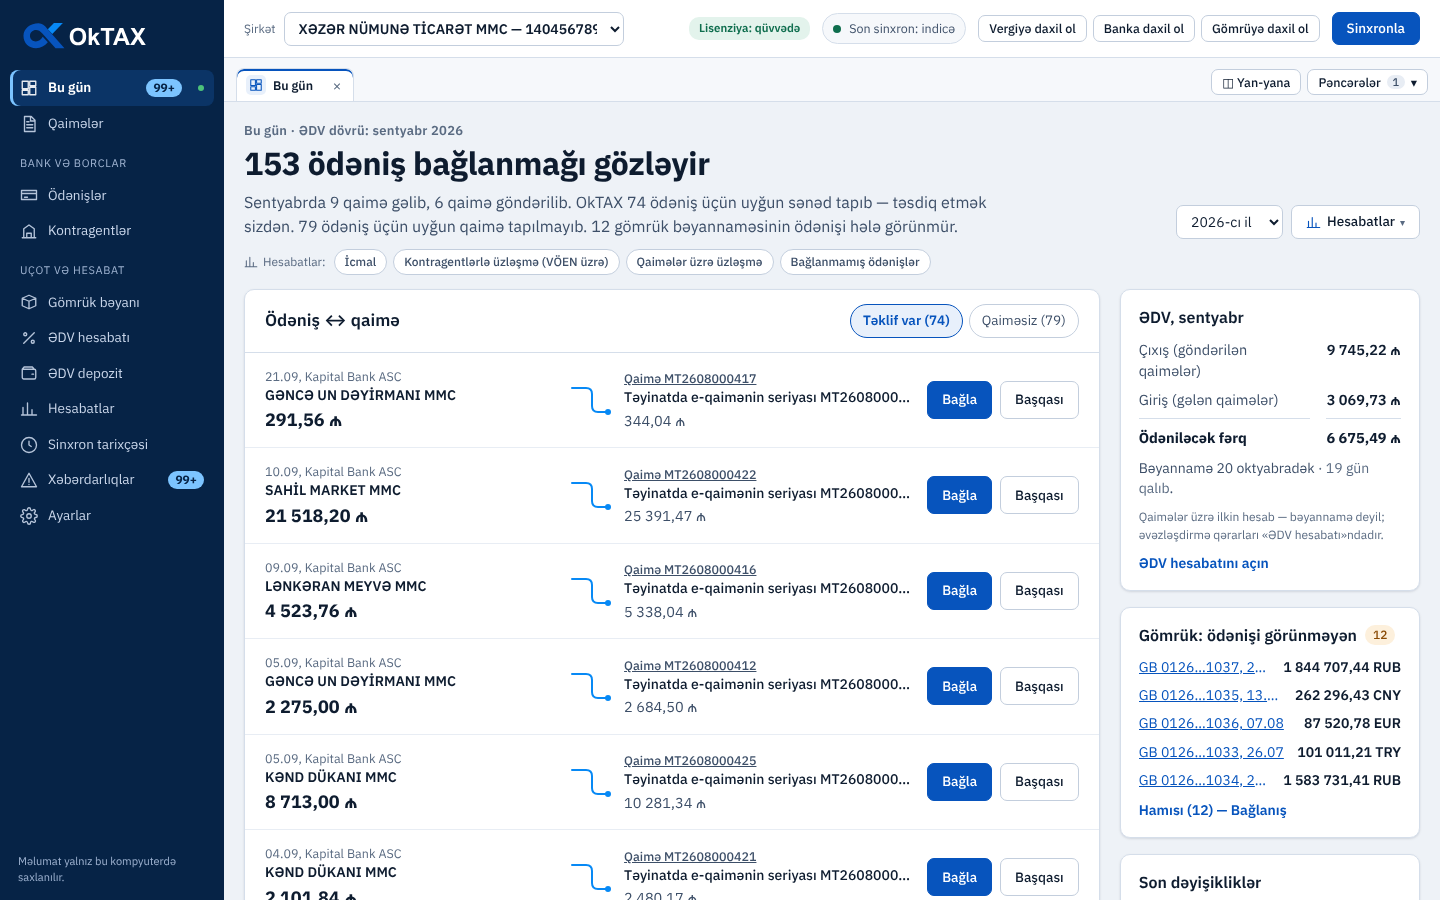The height and width of the screenshot is (900, 1440).
Task: Open invoice Qaimə MT2608000421
Action: point(690,857)
